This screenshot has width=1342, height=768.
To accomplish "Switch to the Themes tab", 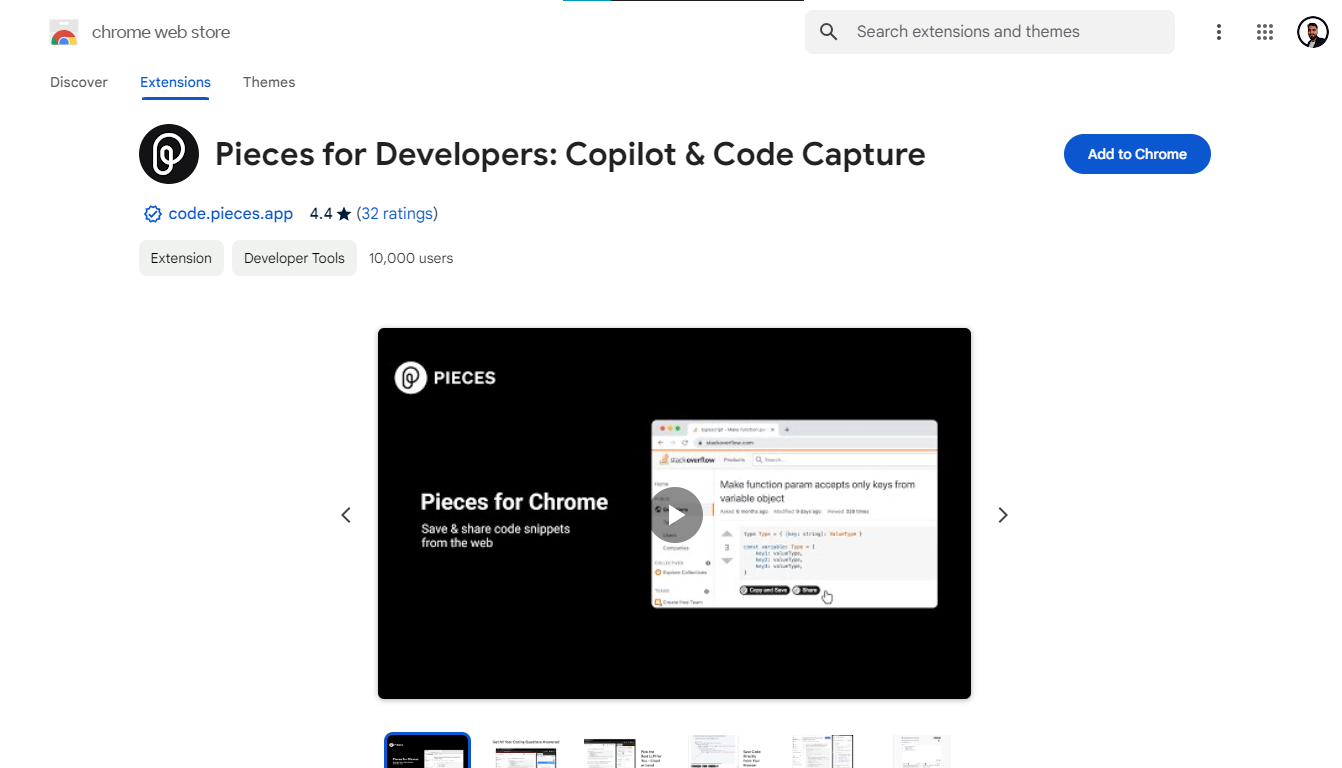I will 269,82.
